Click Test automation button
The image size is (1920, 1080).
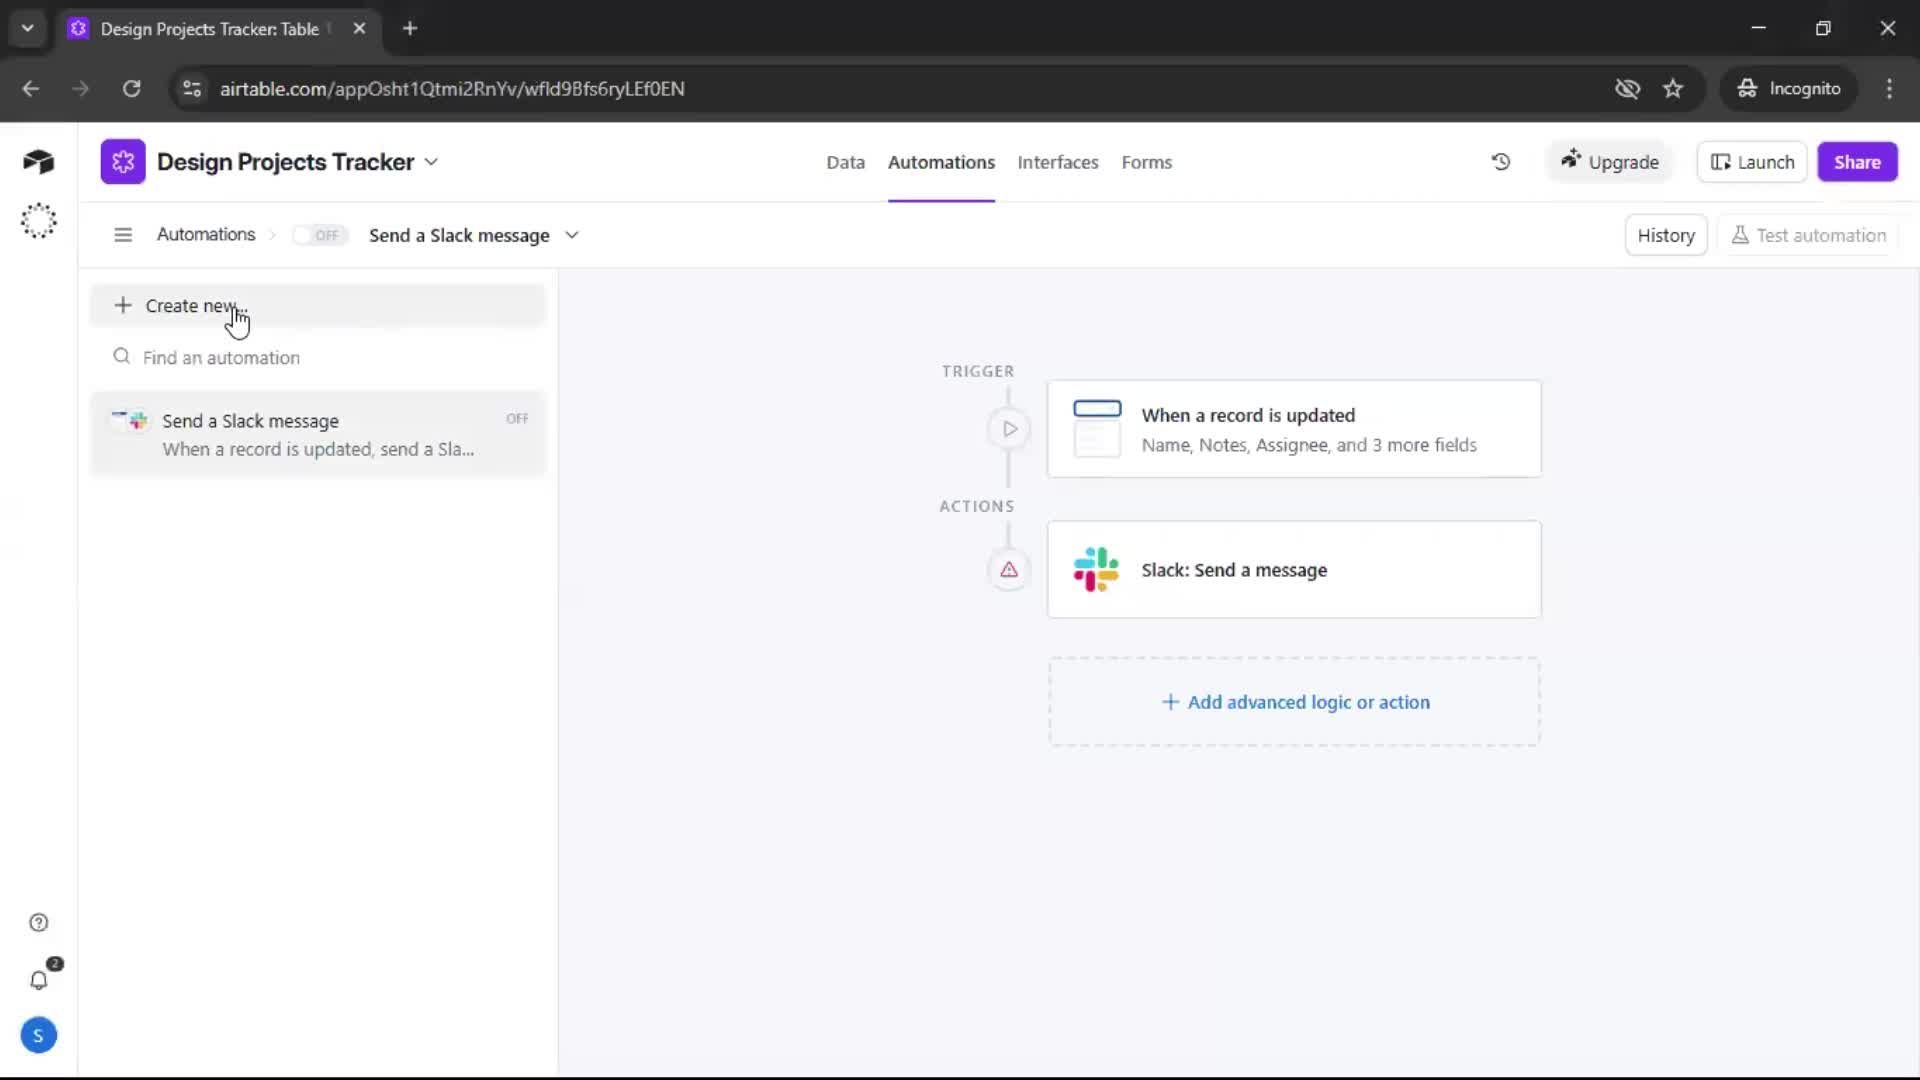[1808, 235]
